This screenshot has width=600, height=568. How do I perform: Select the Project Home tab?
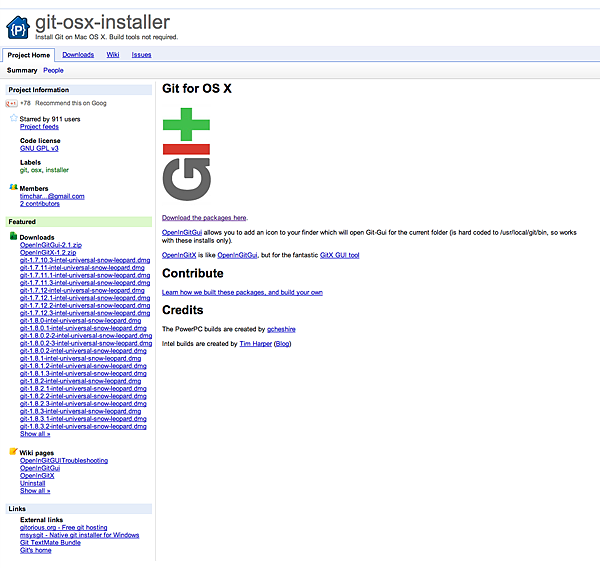pyautogui.click(x=29, y=55)
